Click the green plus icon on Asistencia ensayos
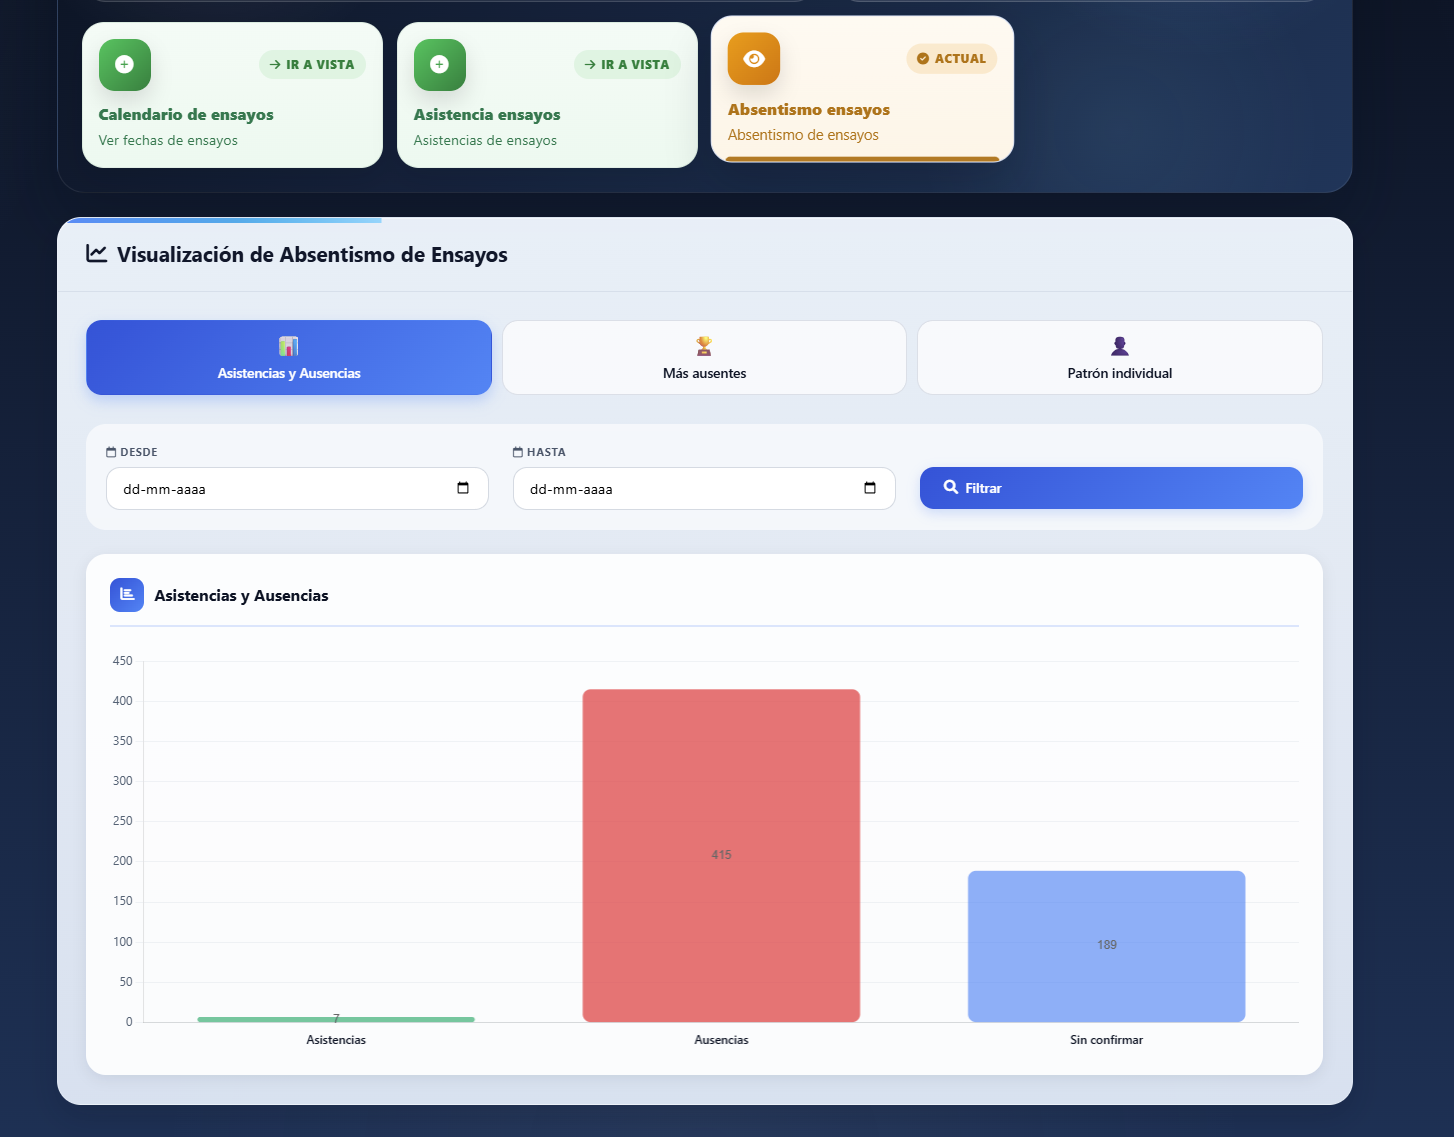Image resolution: width=1454 pixels, height=1137 pixels. (440, 65)
